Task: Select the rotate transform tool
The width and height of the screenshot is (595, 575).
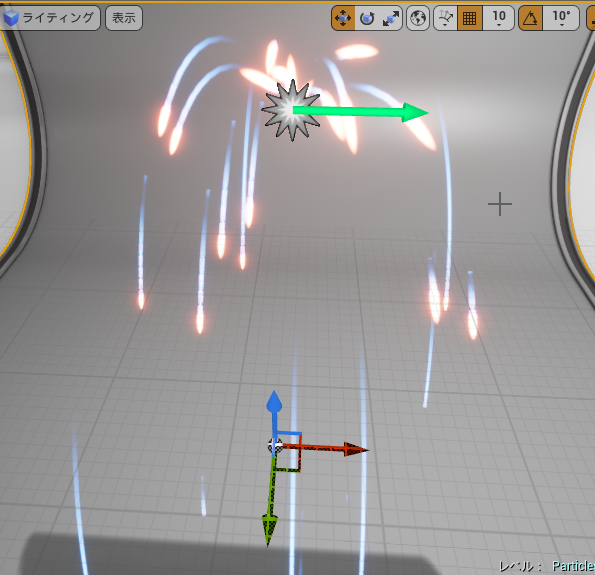Action: tap(367, 18)
